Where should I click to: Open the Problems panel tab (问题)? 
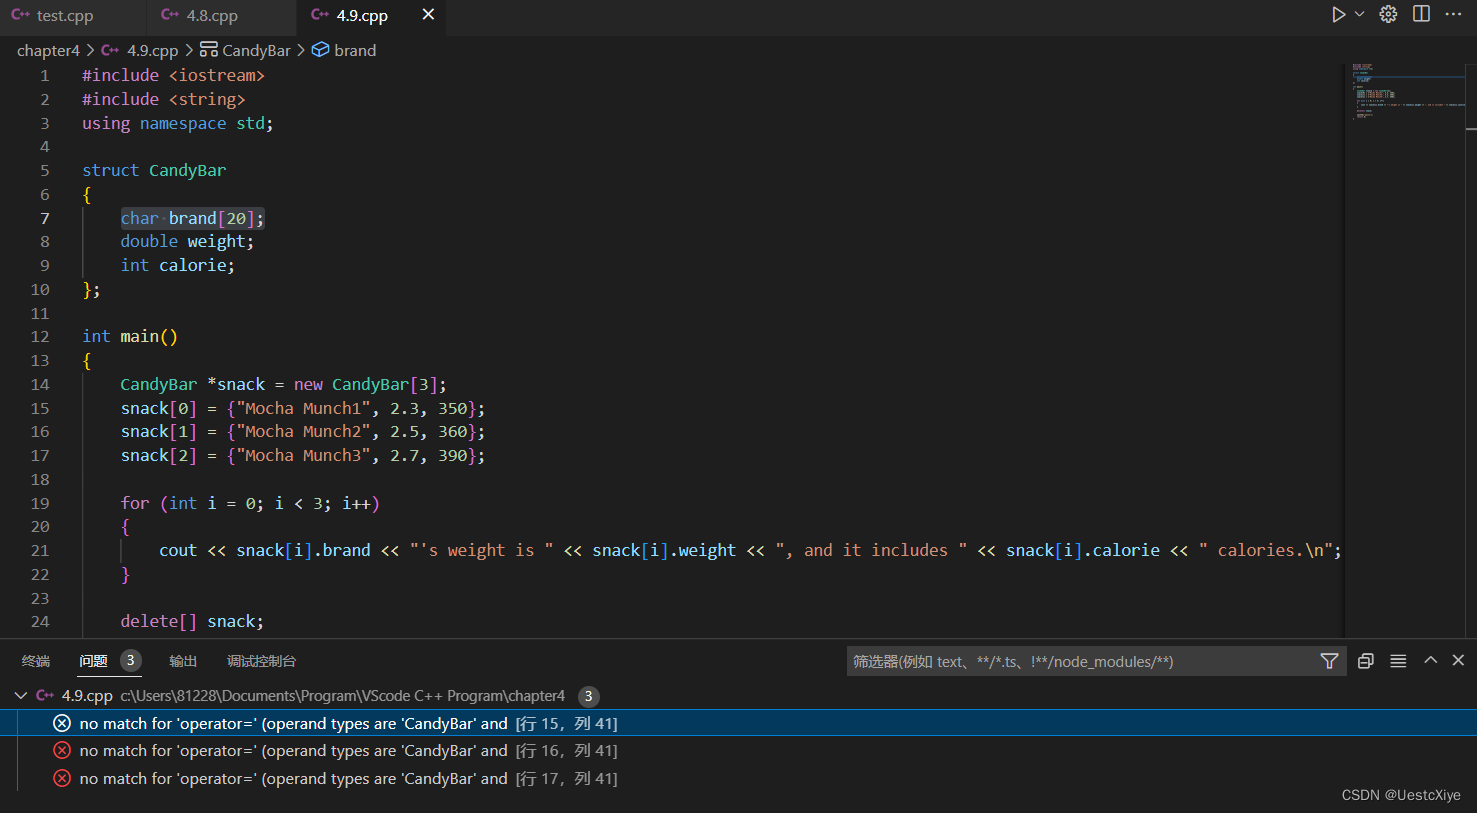click(93, 661)
